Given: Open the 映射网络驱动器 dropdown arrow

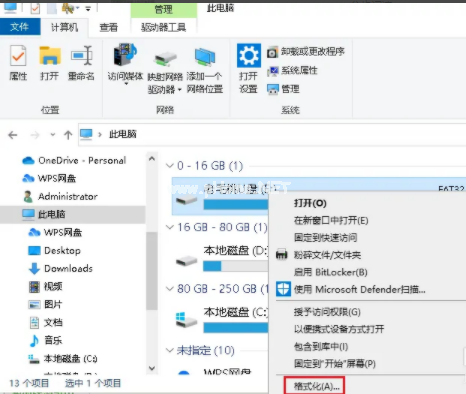Looking at the screenshot, I should (x=179, y=89).
